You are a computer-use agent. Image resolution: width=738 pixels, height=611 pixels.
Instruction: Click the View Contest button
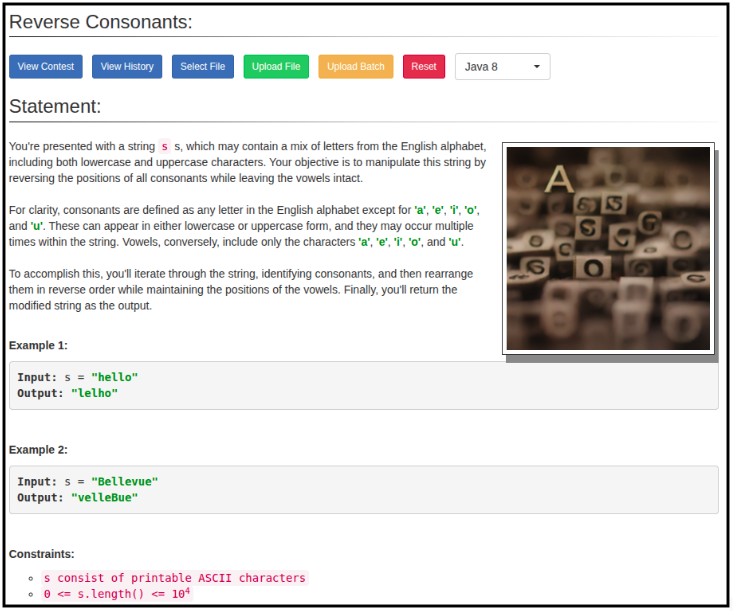tap(46, 67)
